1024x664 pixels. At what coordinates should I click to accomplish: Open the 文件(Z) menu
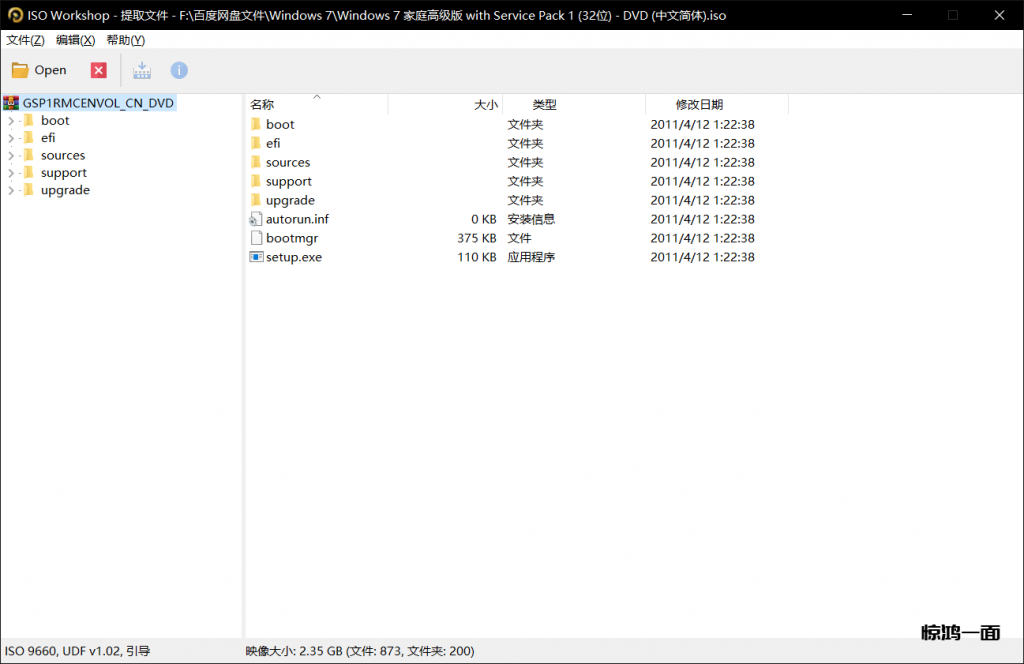point(25,40)
